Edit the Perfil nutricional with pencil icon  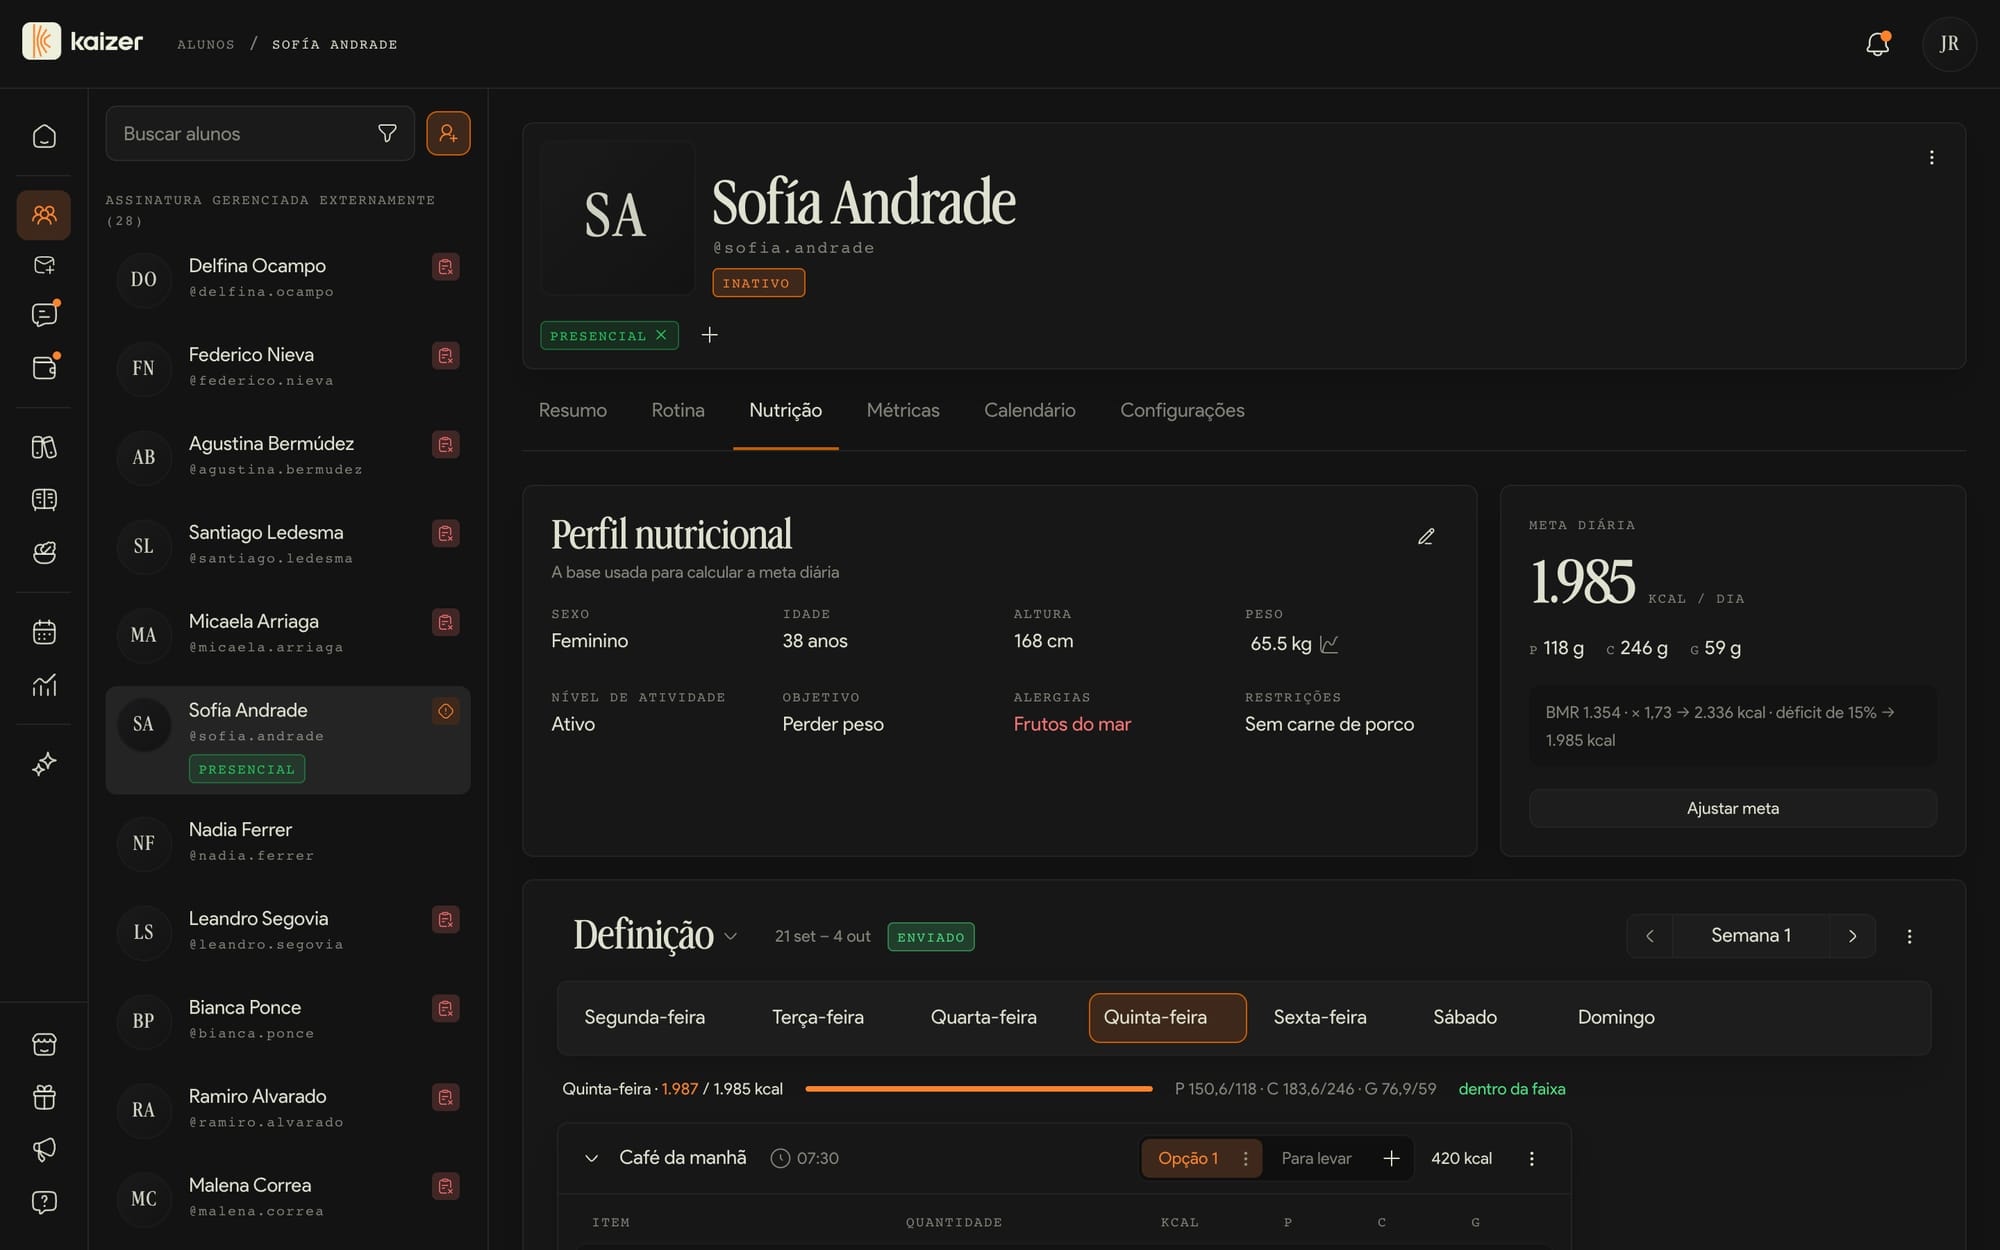coord(1426,537)
